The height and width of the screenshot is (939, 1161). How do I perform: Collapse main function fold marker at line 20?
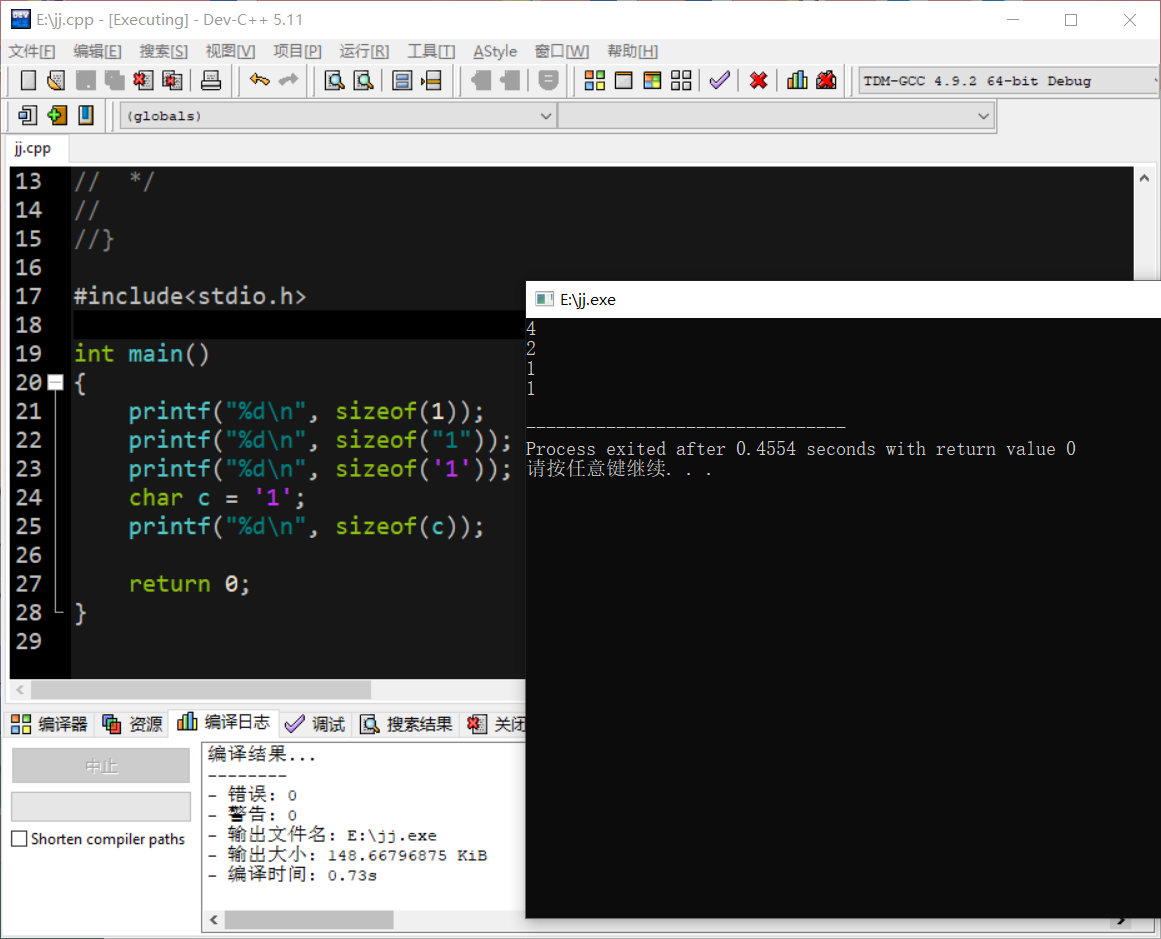56,382
